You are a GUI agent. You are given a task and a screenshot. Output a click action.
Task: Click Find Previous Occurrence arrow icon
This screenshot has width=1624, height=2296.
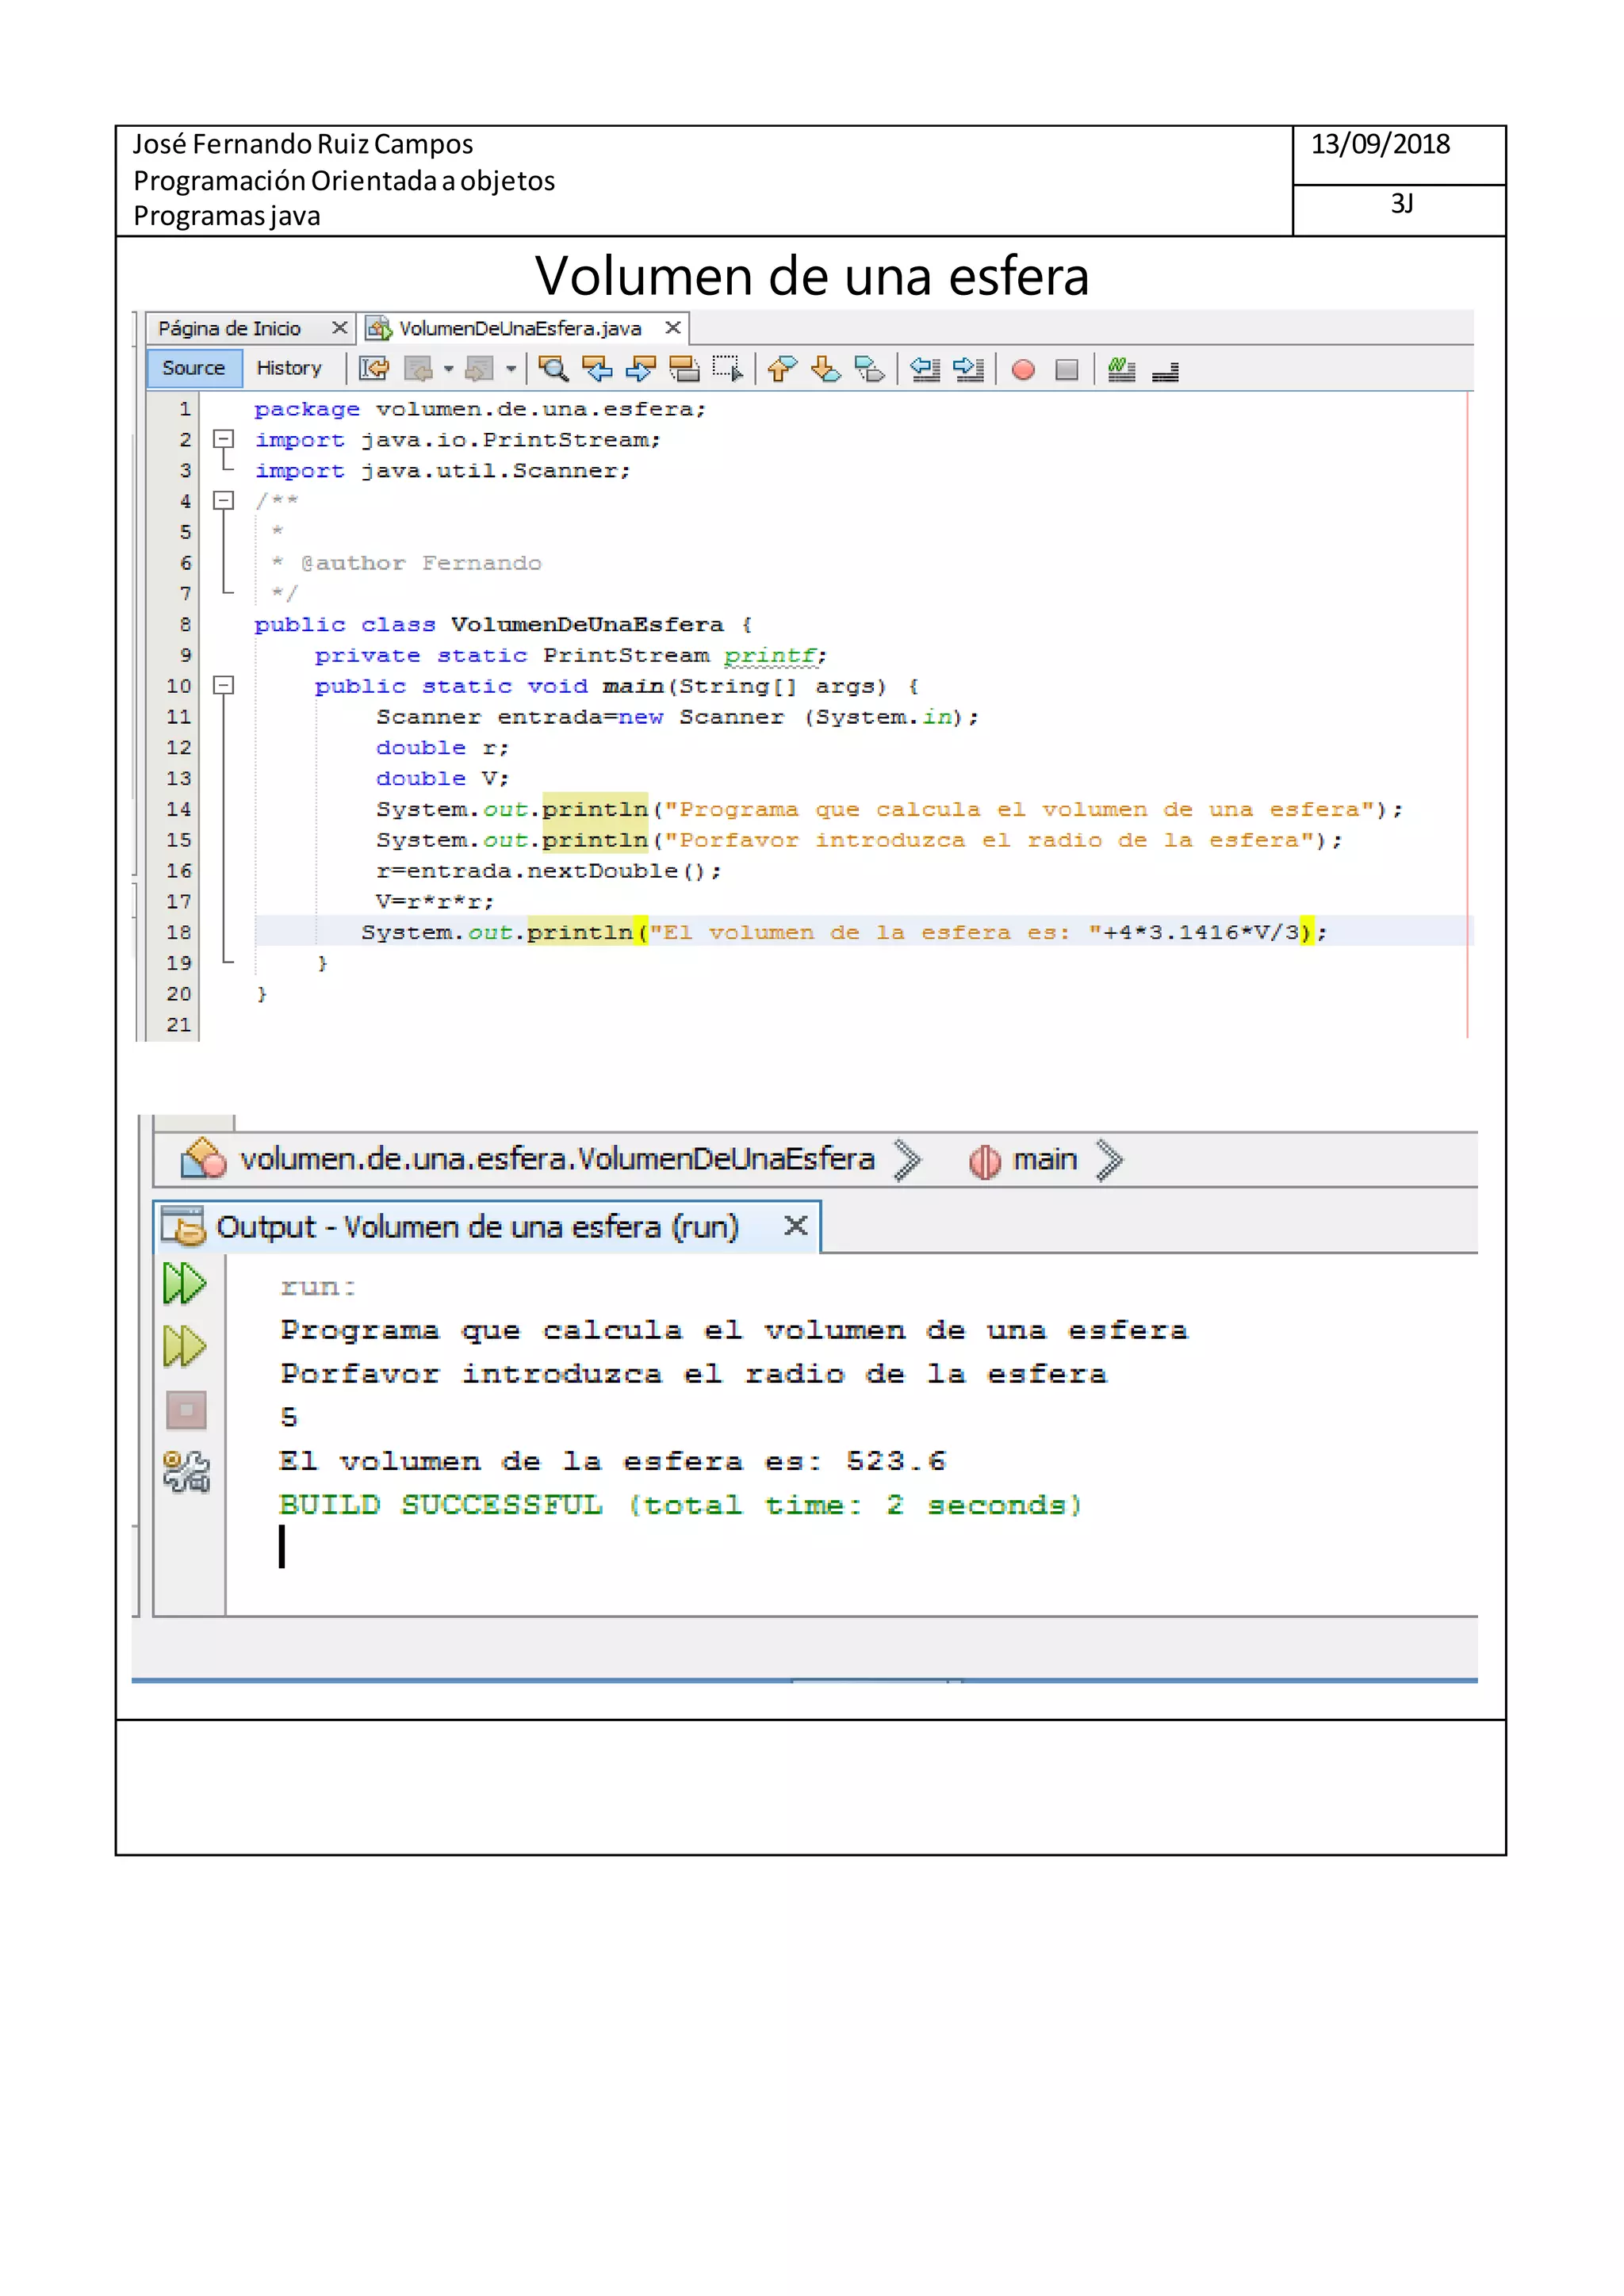point(597,369)
